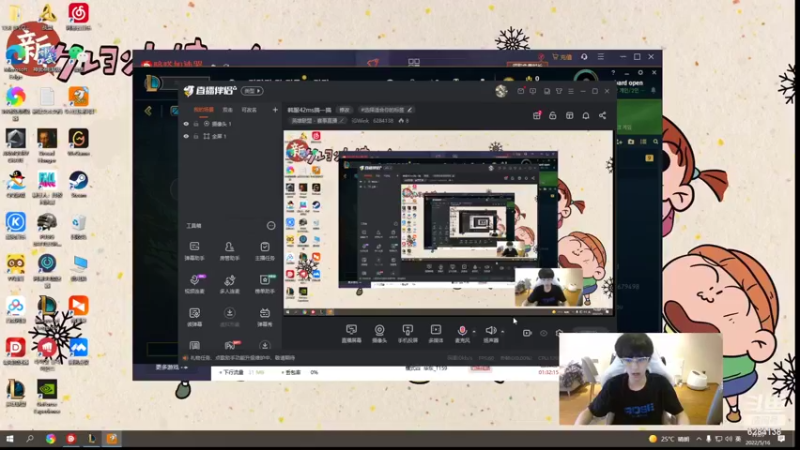
Task: Open the user avatar in Huya title bar
Action: [x=501, y=91]
